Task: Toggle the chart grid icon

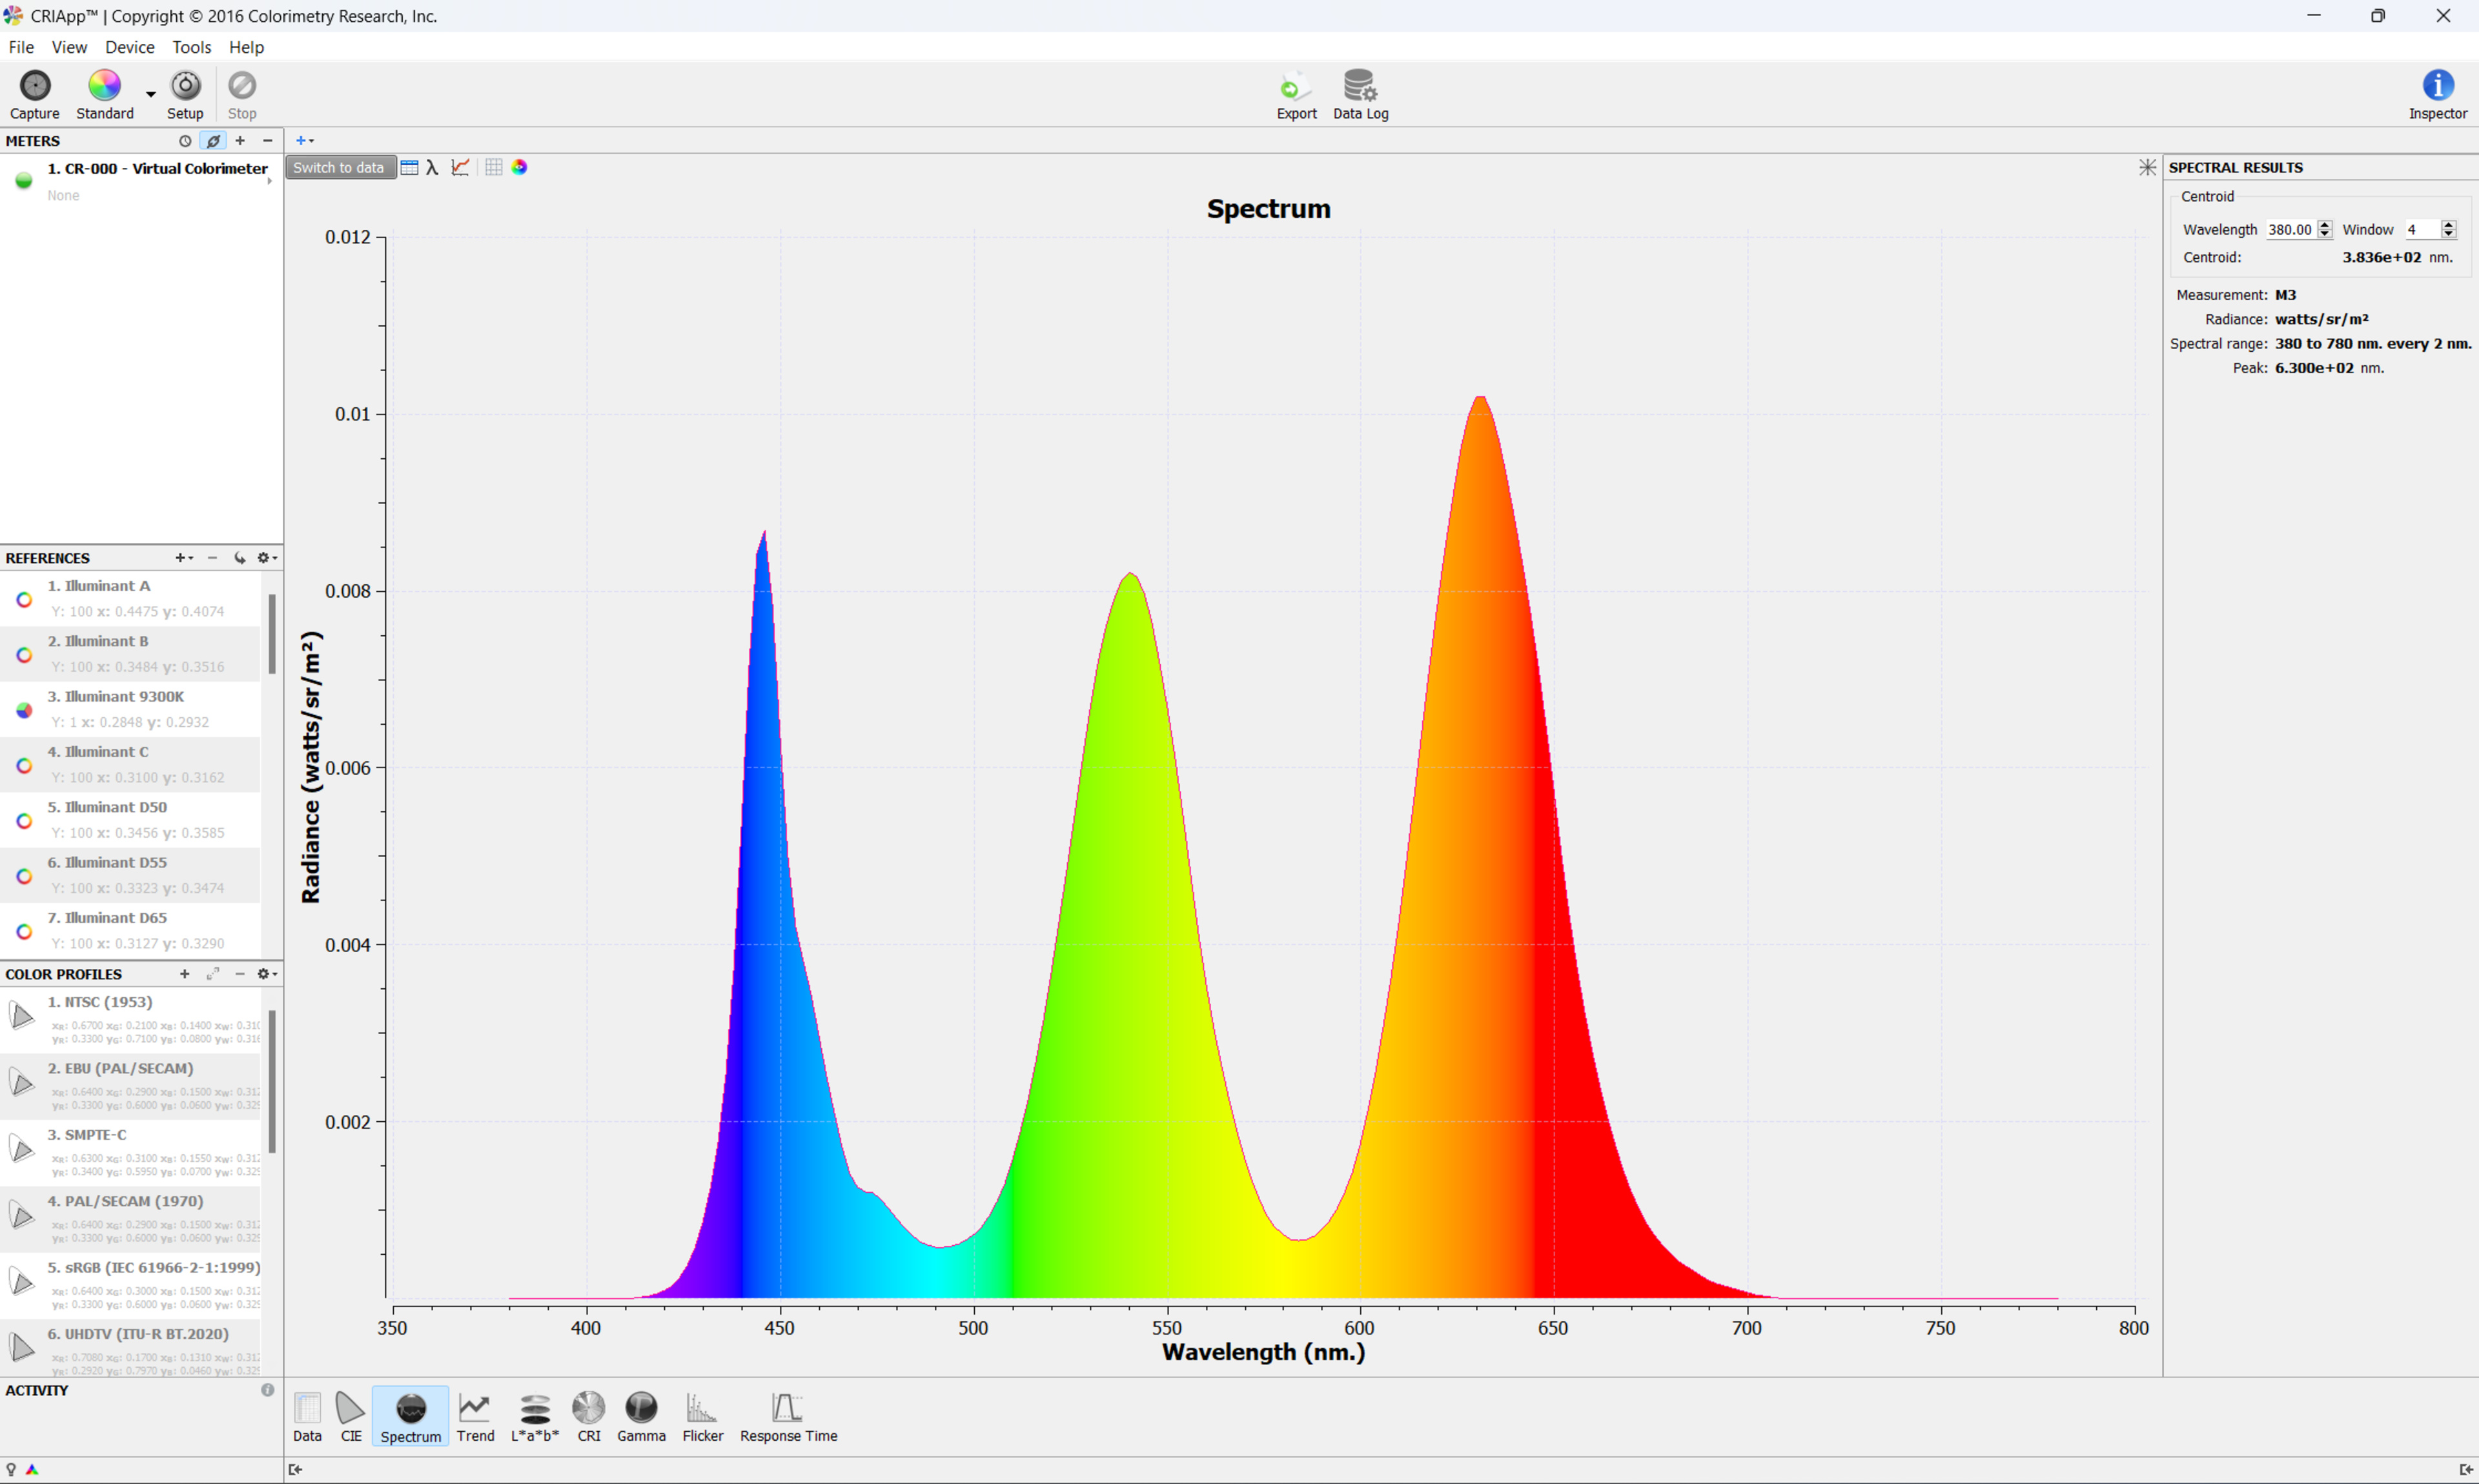Action: click(x=493, y=167)
